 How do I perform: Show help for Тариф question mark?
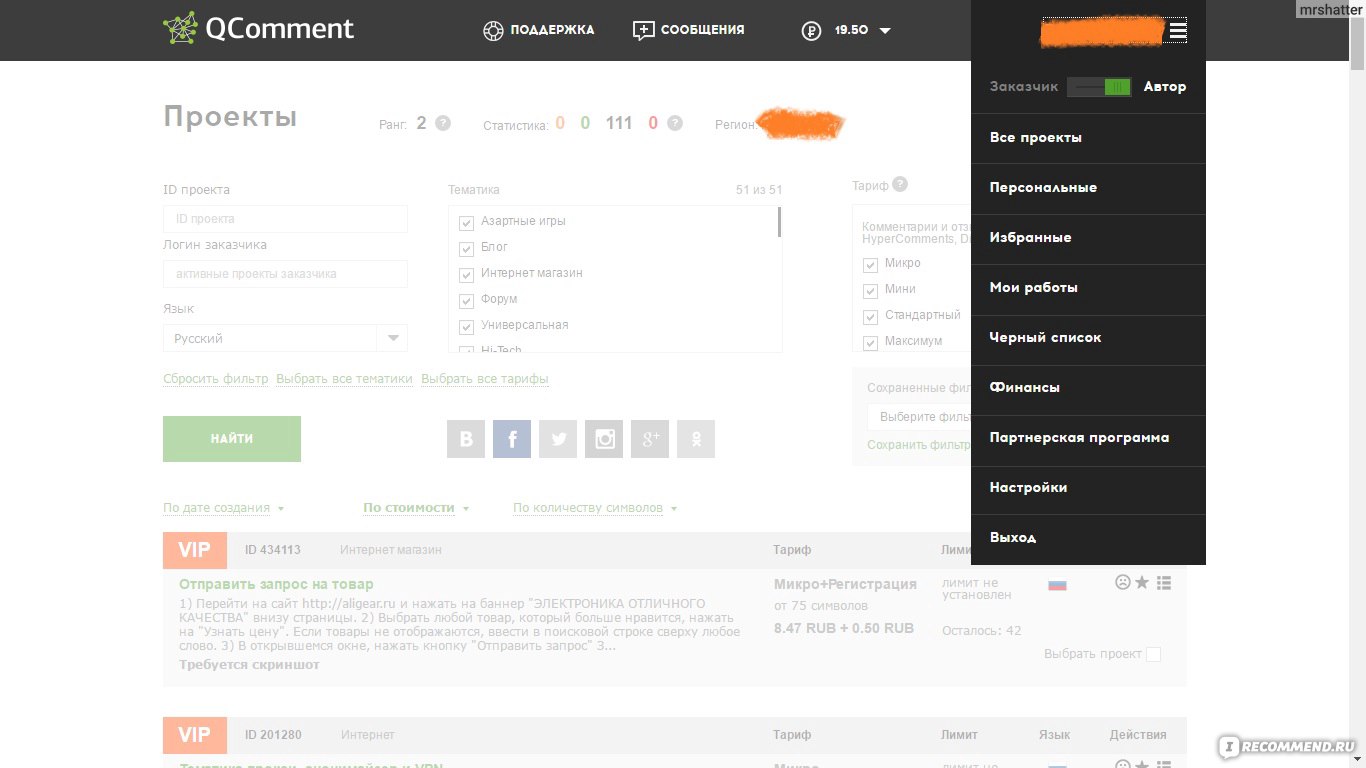point(900,184)
